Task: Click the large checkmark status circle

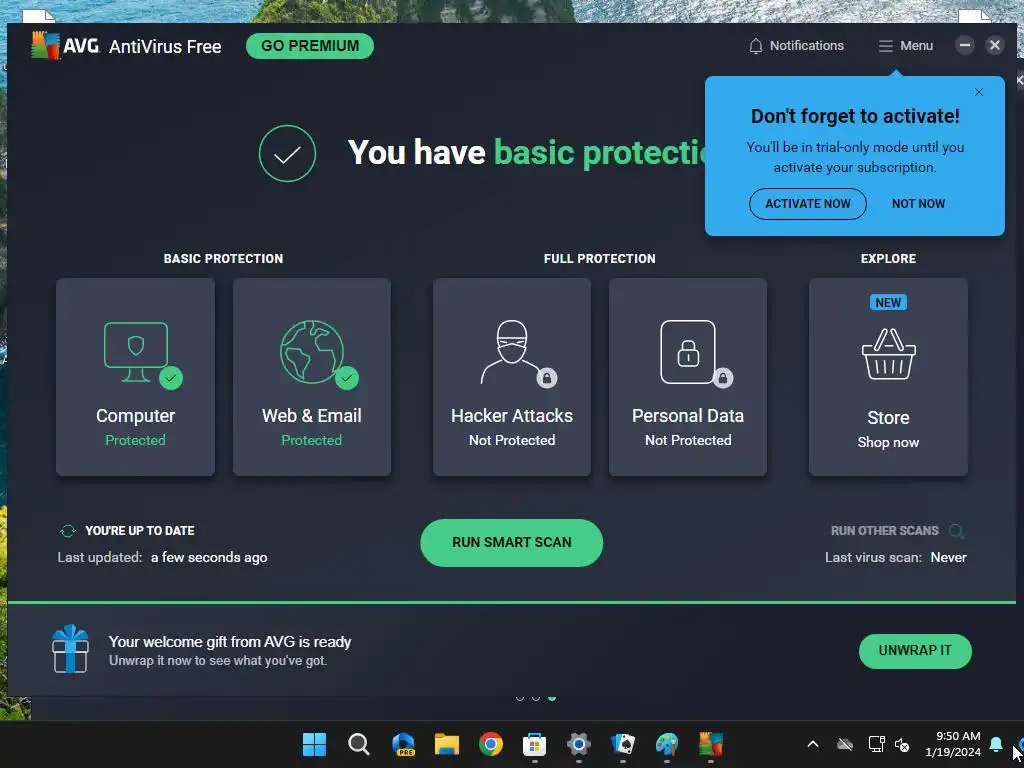Action: 287,153
